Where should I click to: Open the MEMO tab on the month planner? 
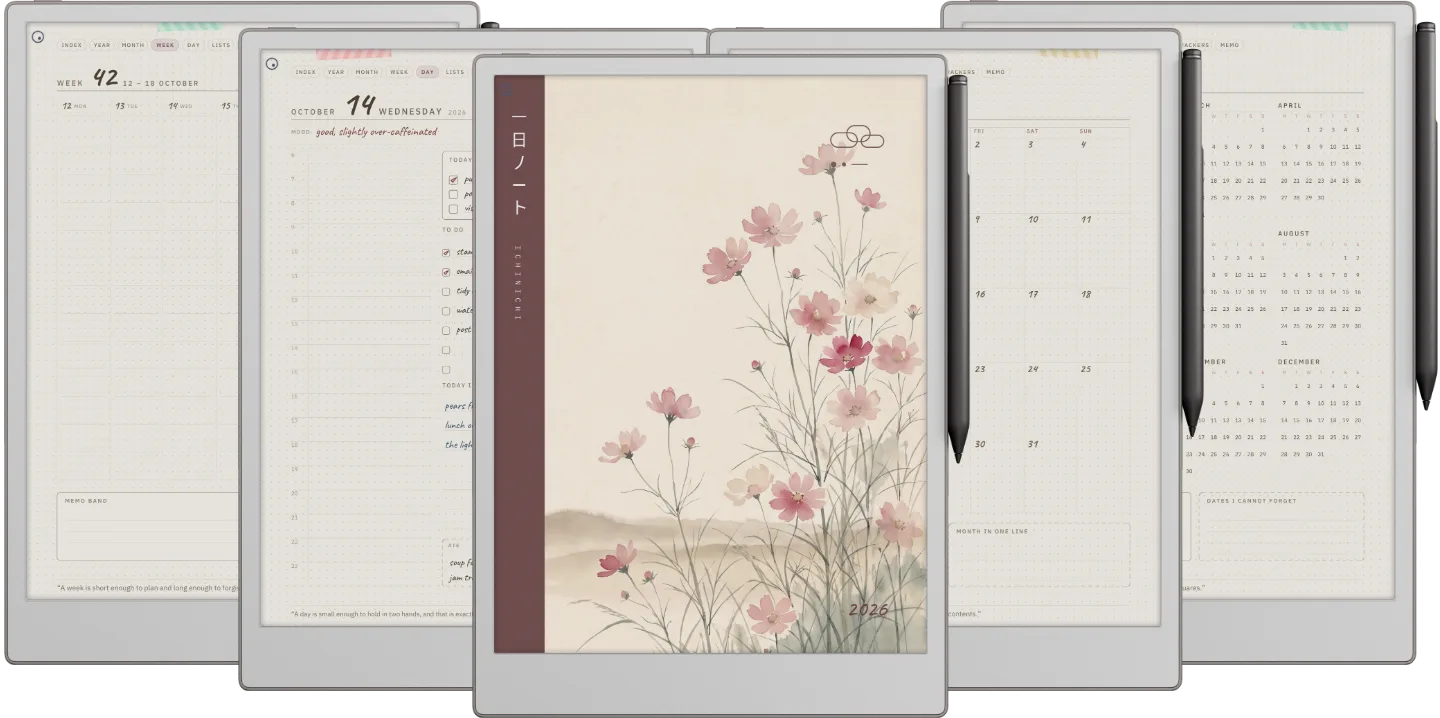click(996, 72)
